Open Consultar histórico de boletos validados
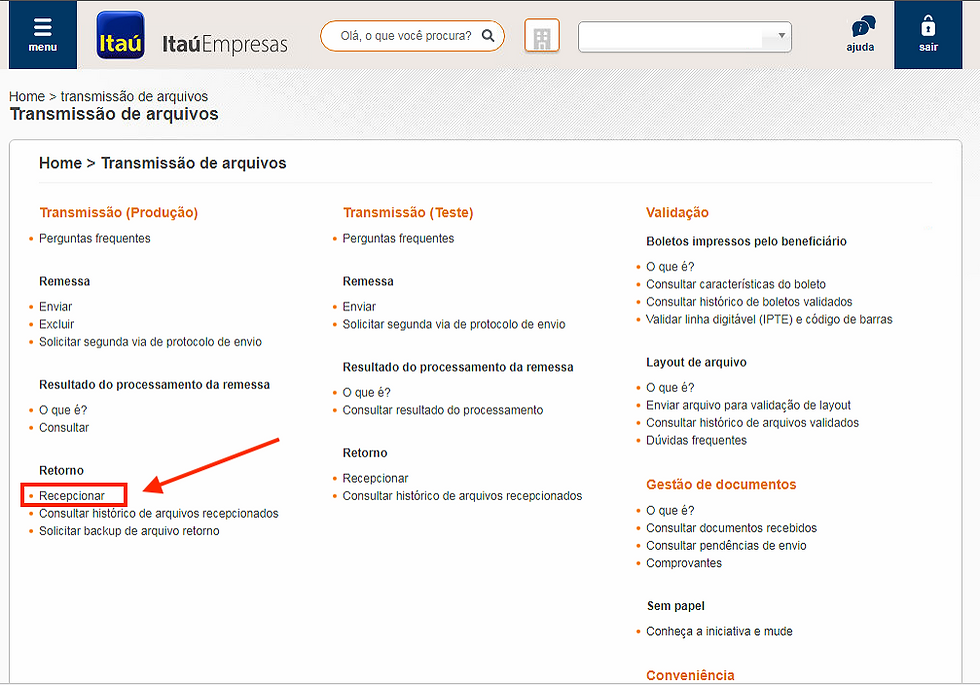980x685 pixels. [x=749, y=301]
